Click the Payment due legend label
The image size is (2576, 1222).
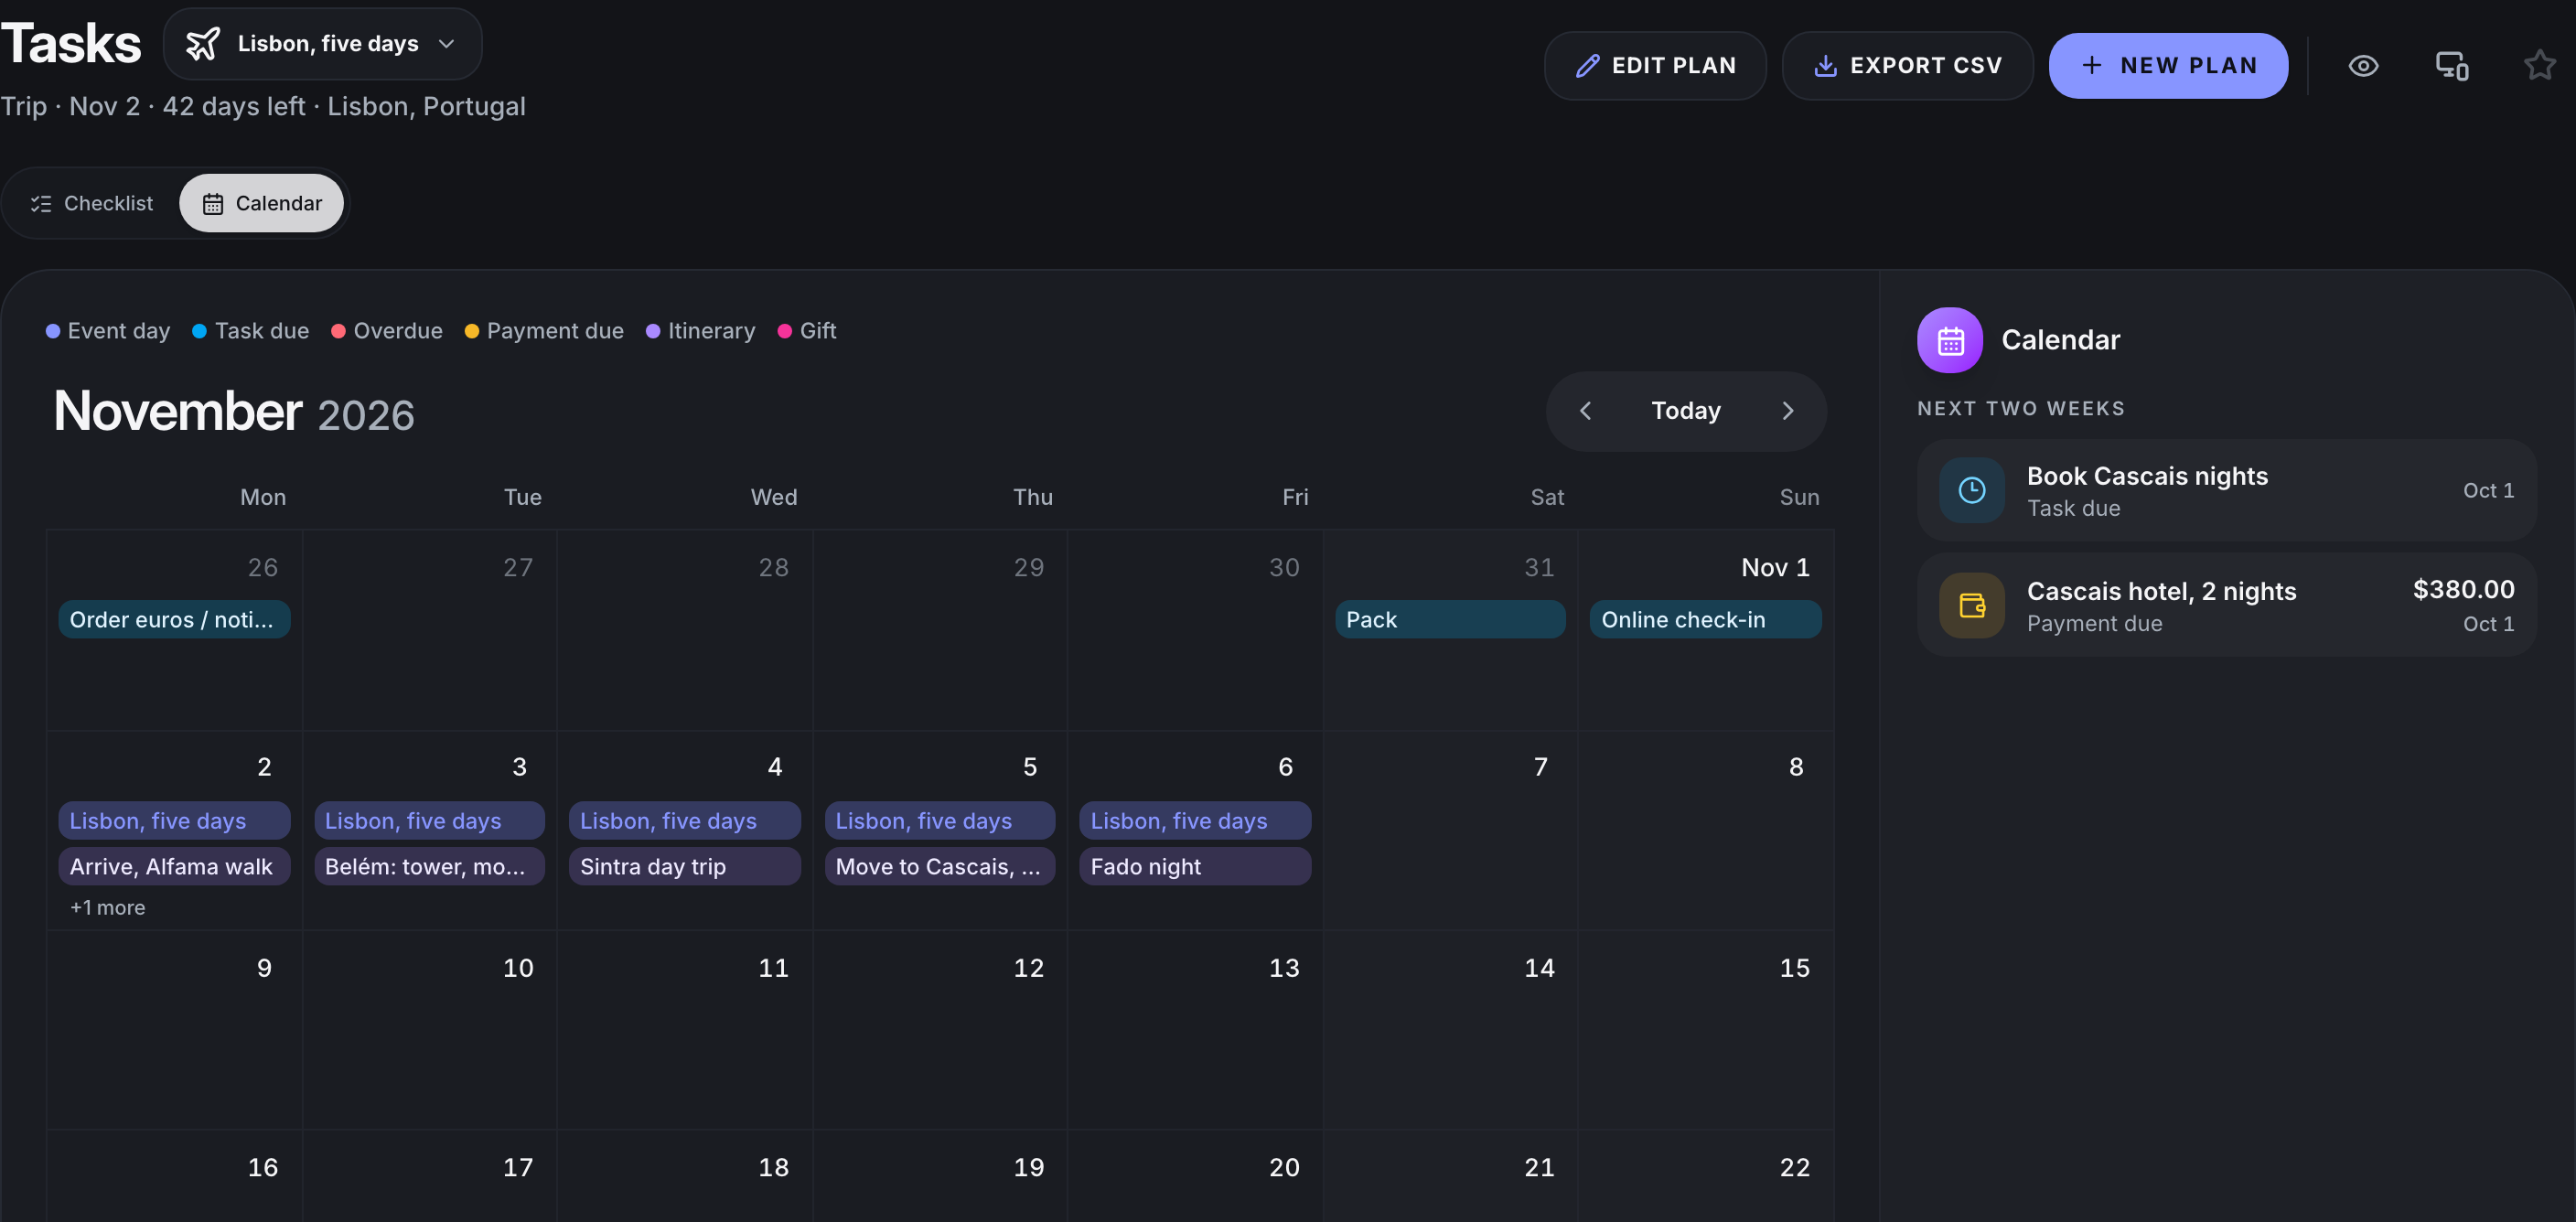tap(555, 331)
